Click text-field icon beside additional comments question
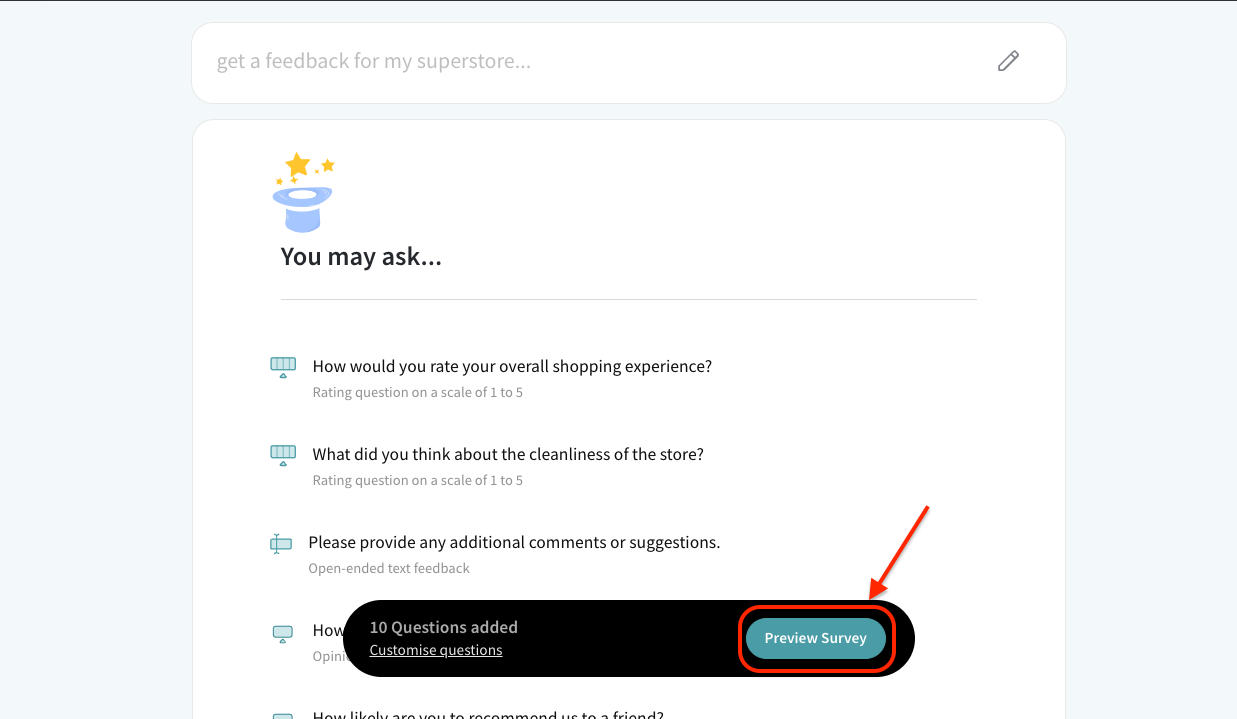Screen dimensions: 1237x719 pos(281,543)
